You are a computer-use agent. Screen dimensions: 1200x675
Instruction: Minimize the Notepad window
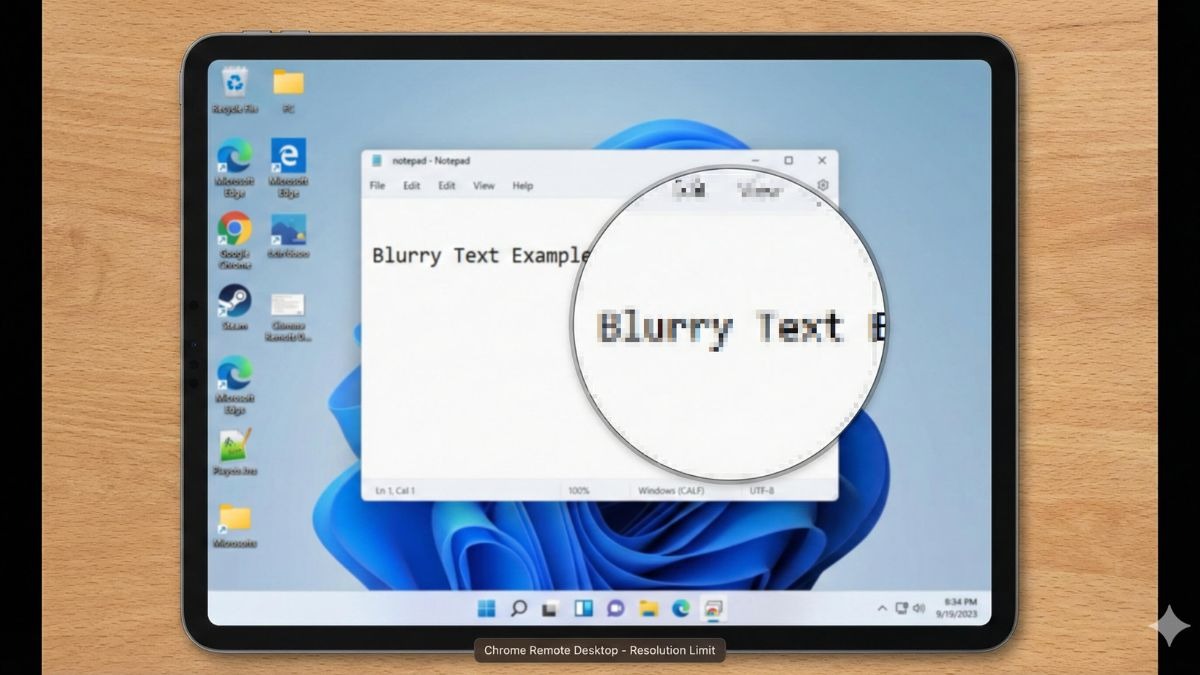pyautogui.click(x=755, y=160)
